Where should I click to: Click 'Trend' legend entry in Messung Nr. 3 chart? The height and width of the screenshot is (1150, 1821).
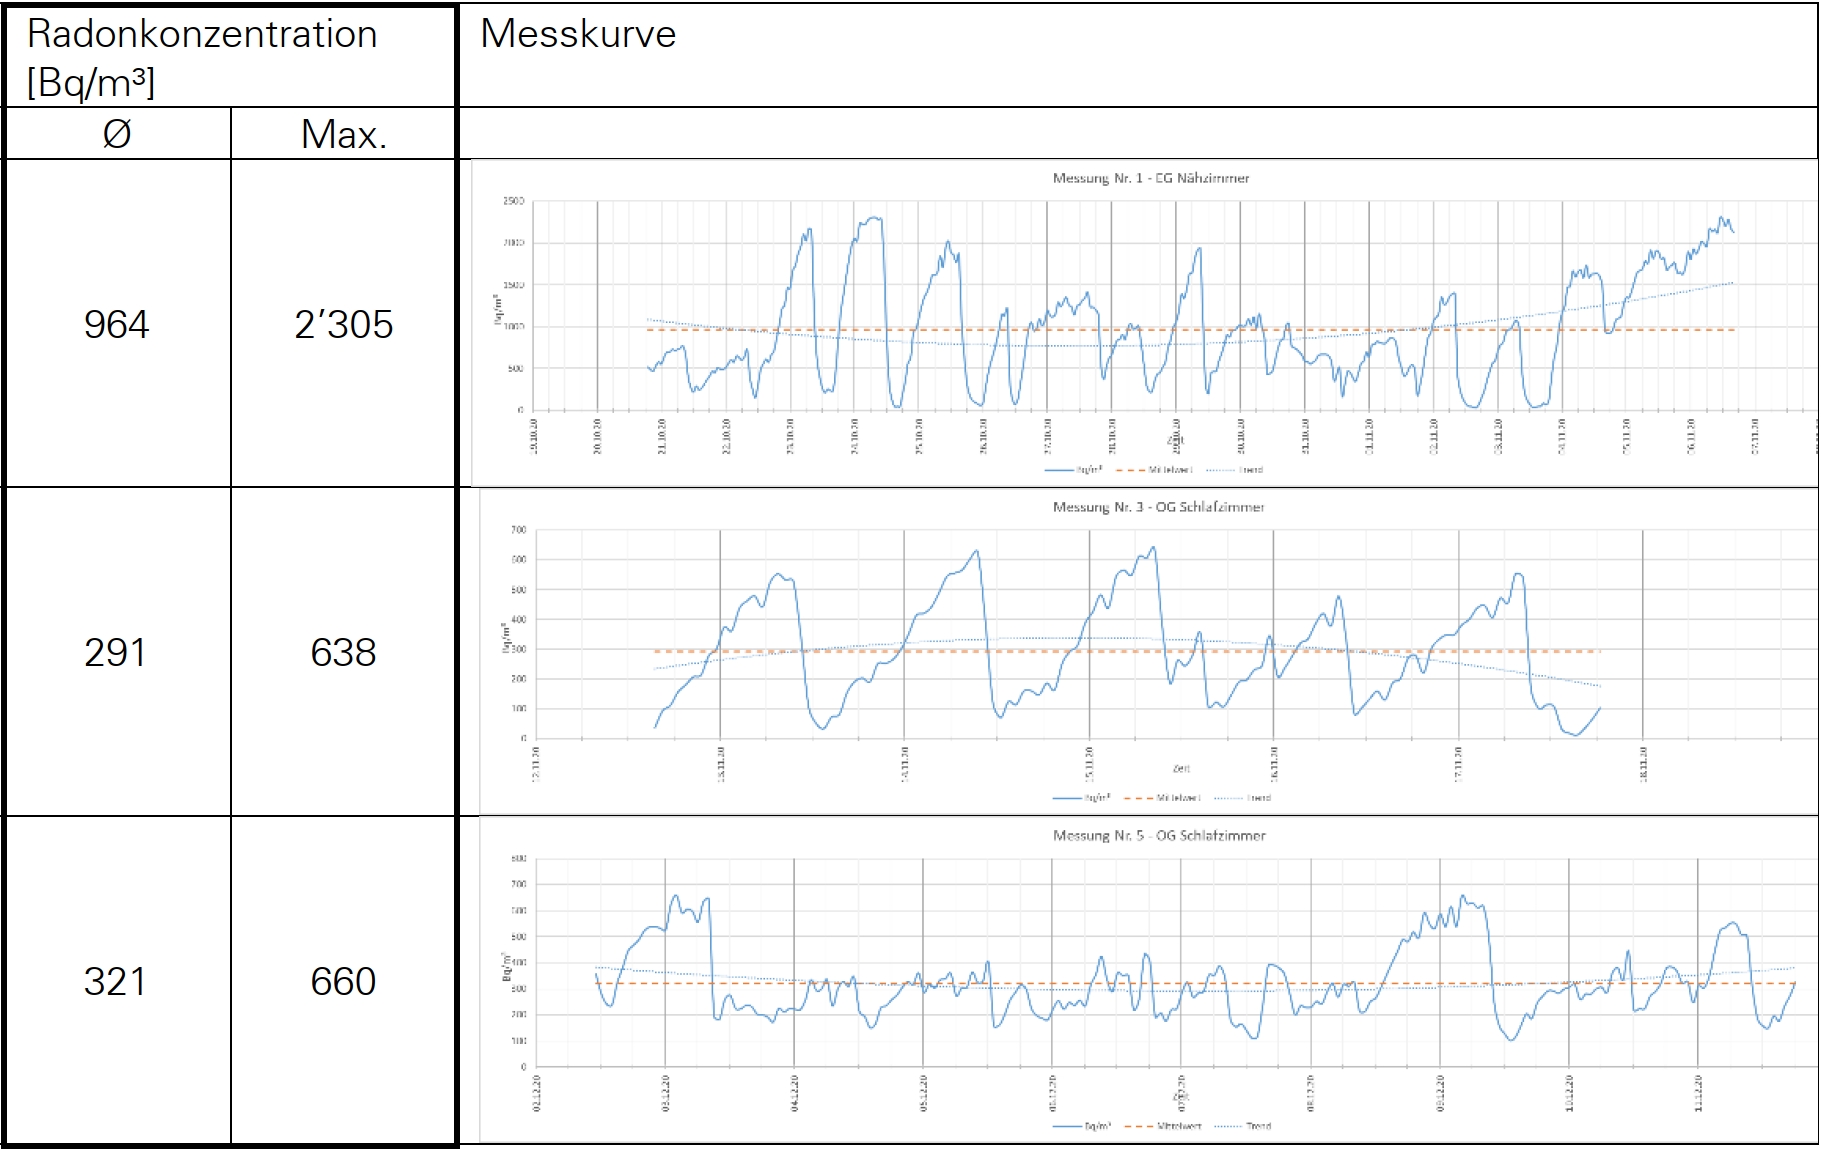tap(1243, 798)
